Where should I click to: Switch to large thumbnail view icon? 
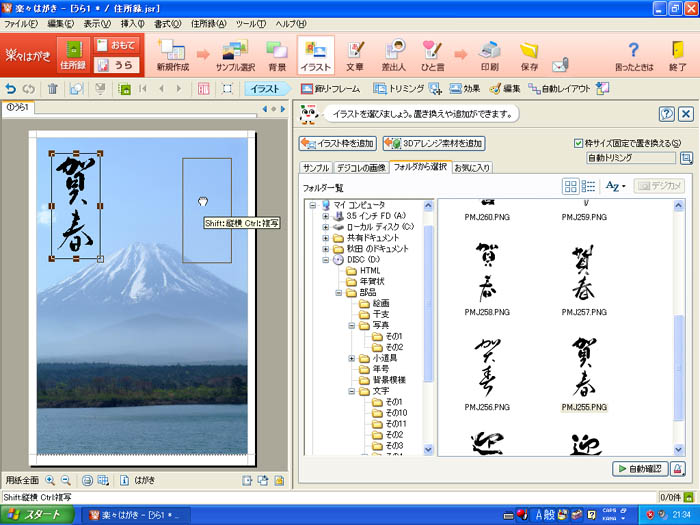[x=570, y=186]
